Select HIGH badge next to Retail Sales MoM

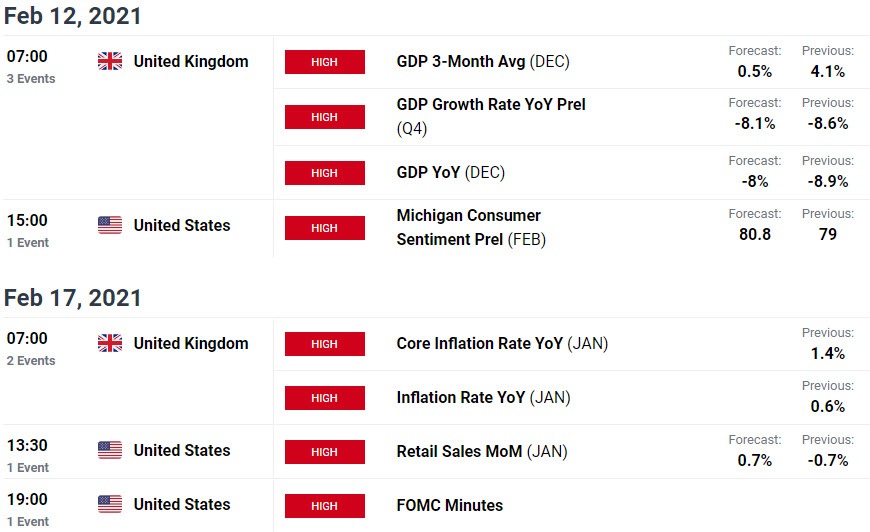325,452
